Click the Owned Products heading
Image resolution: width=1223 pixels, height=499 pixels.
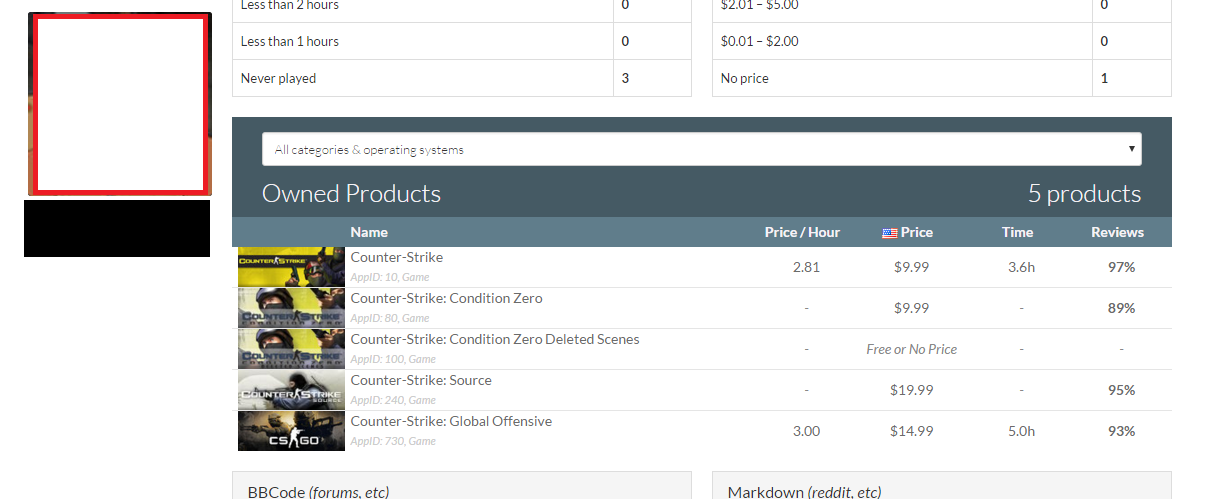[351, 193]
